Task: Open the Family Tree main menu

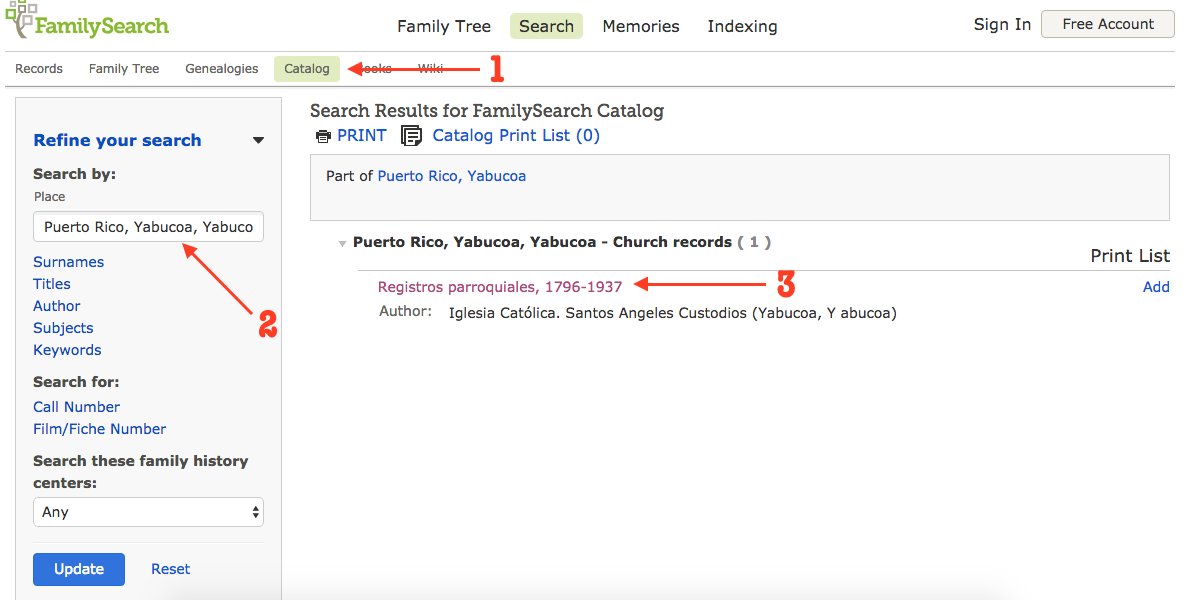Action: 444,27
